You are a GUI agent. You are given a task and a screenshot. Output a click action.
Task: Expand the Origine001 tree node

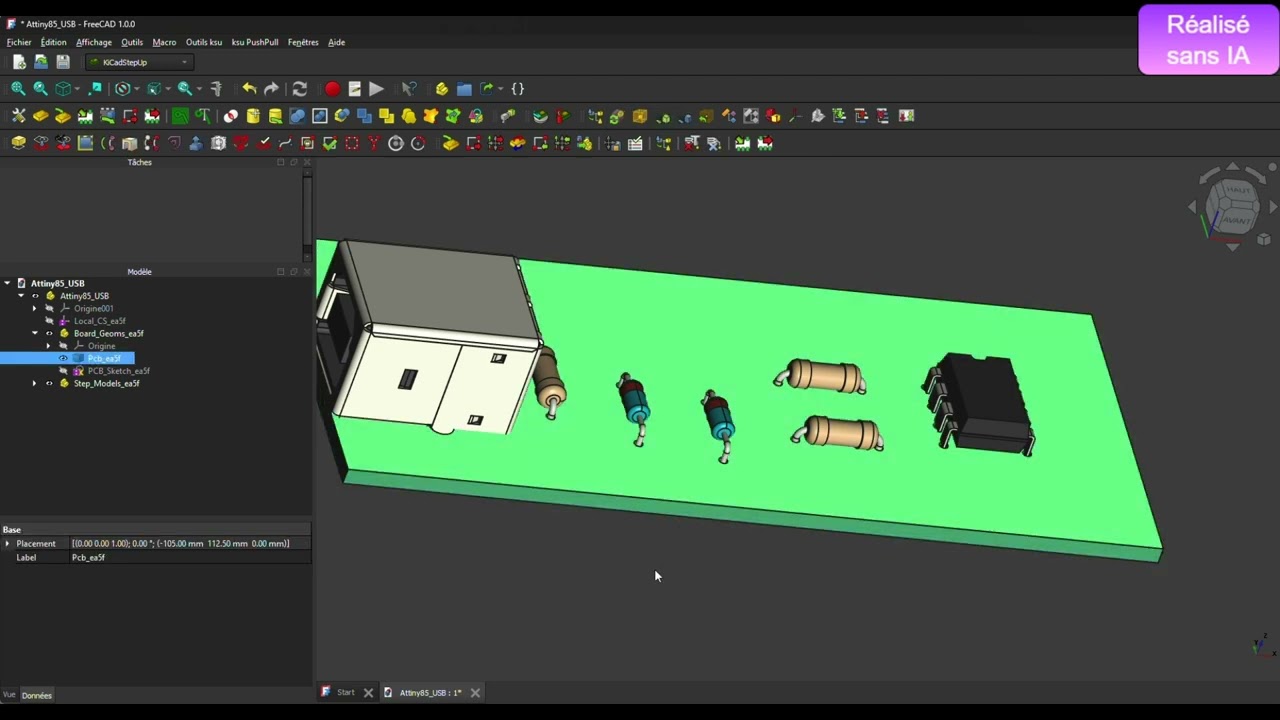[x=35, y=308]
